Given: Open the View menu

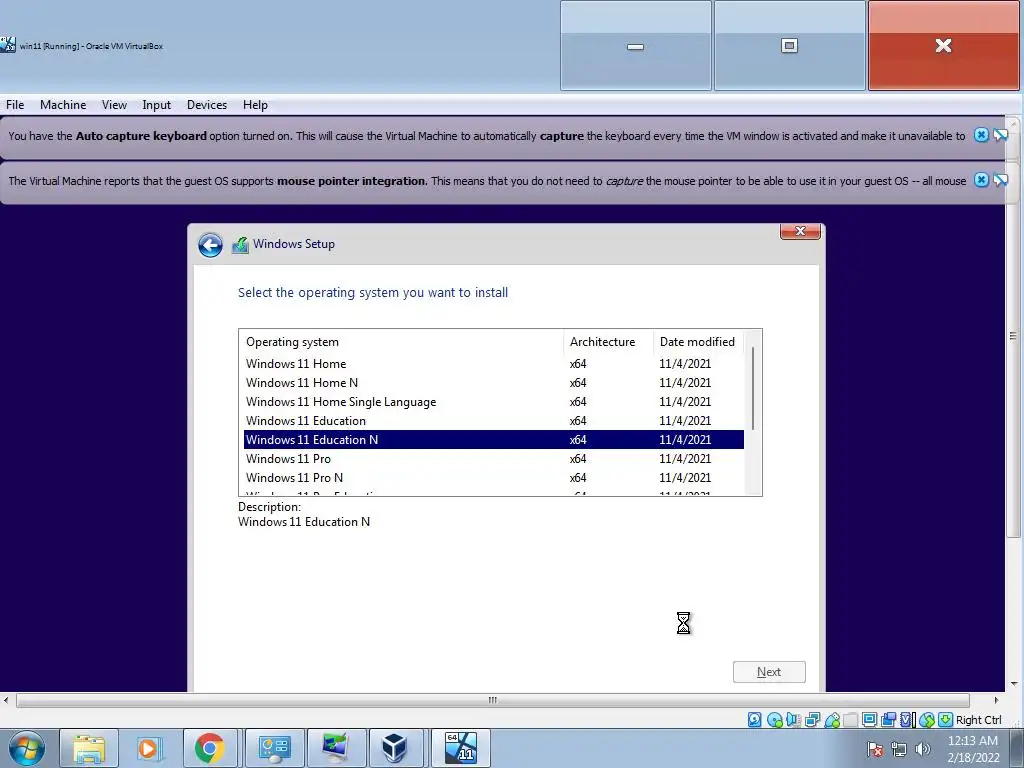Looking at the screenshot, I should 114,104.
